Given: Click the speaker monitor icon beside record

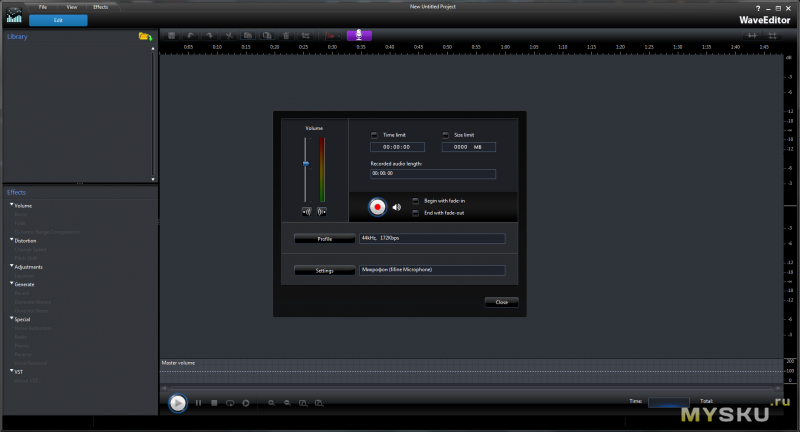Looking at the screenshot, I should click(397, 208).
